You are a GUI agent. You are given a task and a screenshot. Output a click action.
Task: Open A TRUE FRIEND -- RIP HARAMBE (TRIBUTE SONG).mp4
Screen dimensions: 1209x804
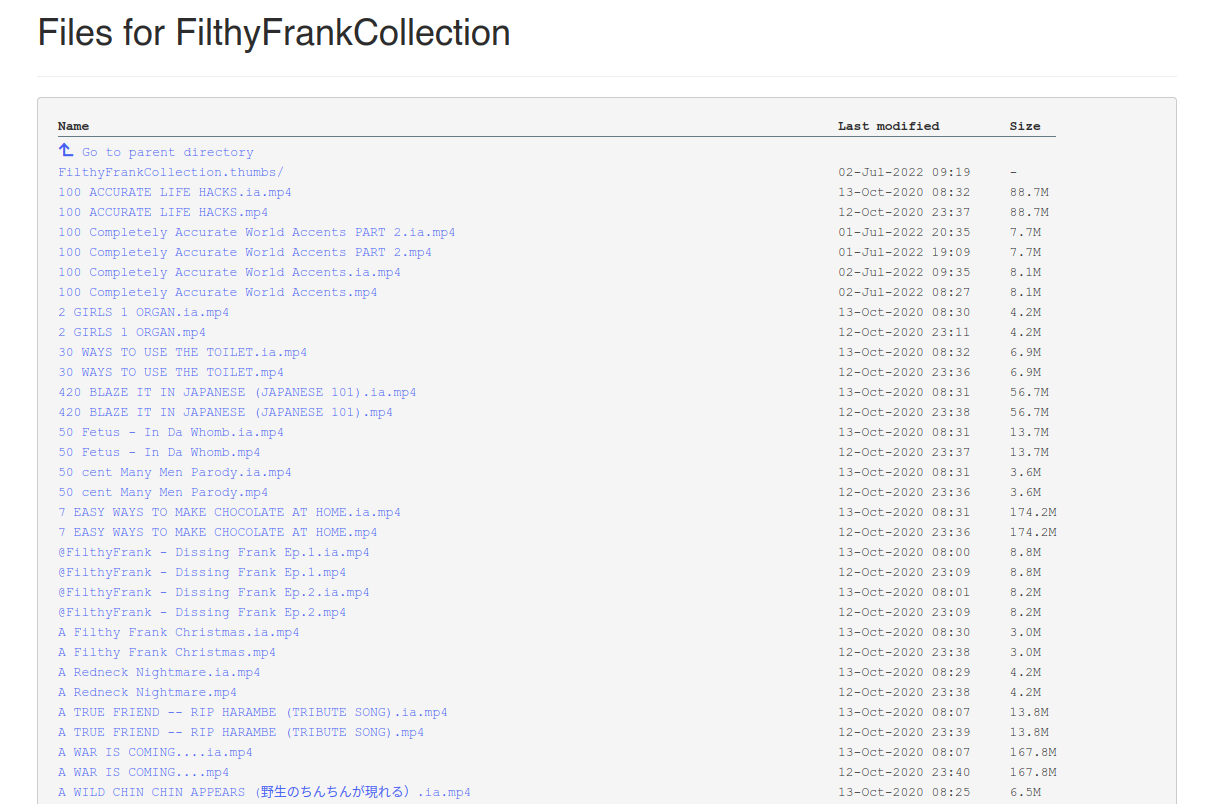(241, 732)
